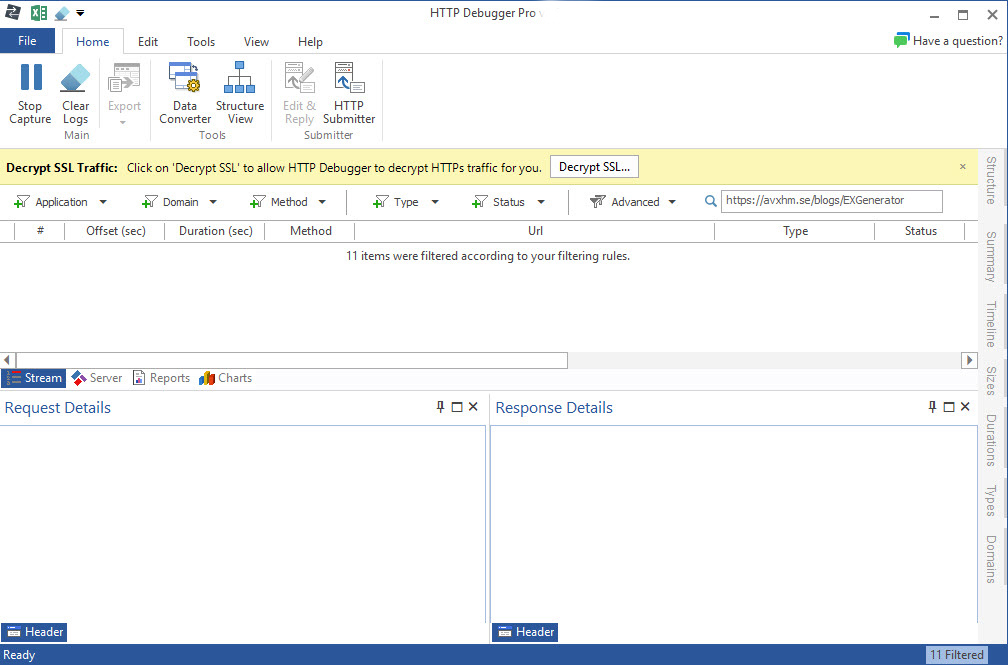Sort by the Duration (sec) column header

click(x=215, y=231)
